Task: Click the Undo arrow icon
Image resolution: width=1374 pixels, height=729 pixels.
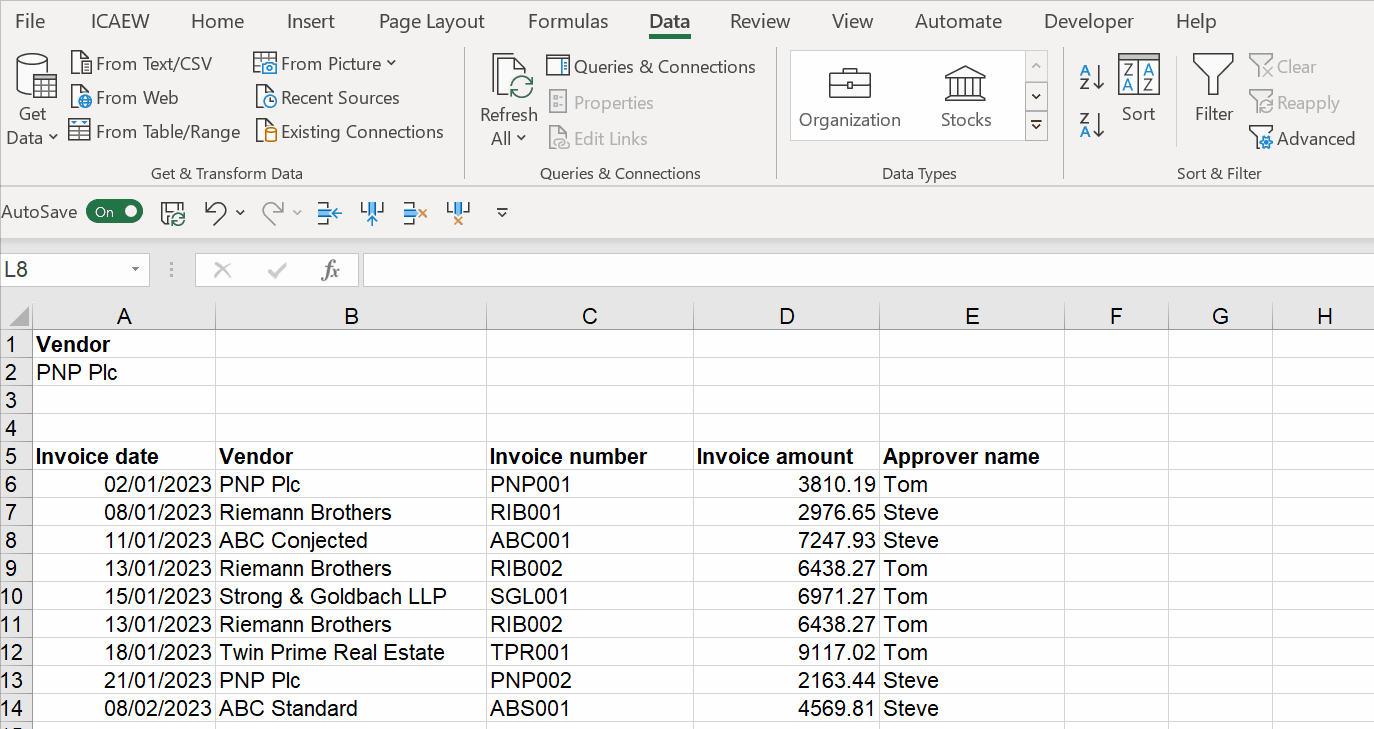Action: coord(214,212)
